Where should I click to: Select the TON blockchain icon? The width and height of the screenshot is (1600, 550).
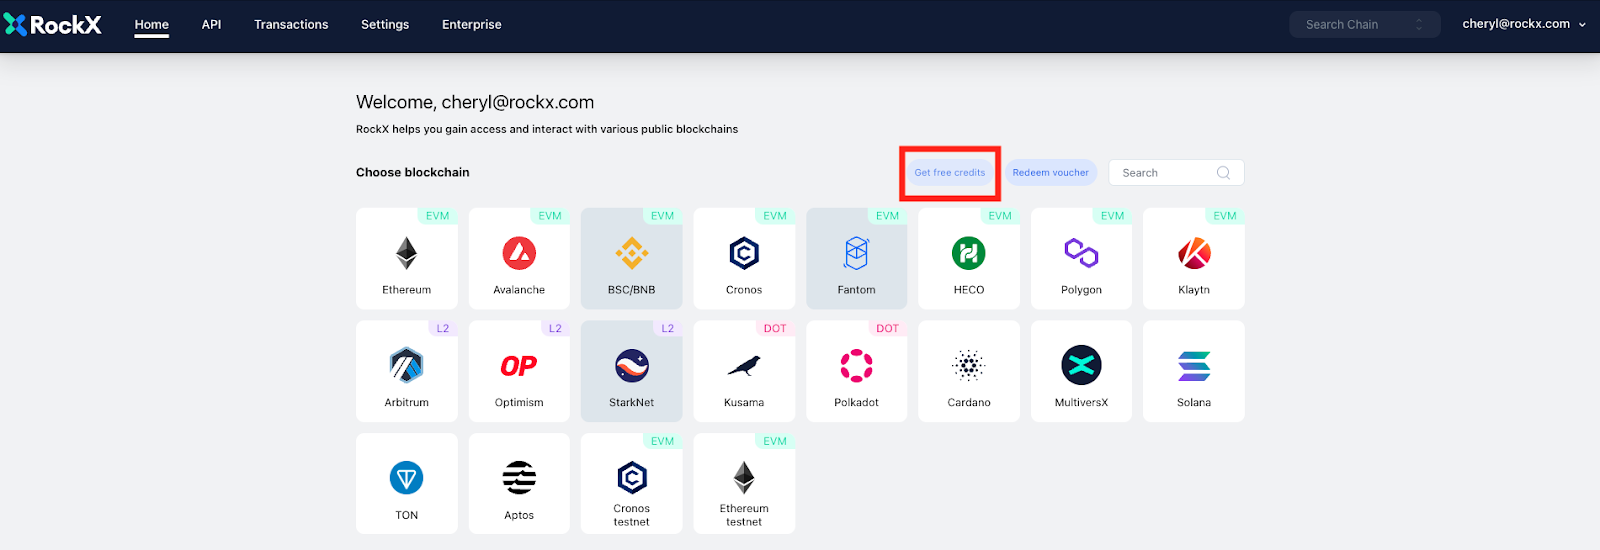[406, 478]
